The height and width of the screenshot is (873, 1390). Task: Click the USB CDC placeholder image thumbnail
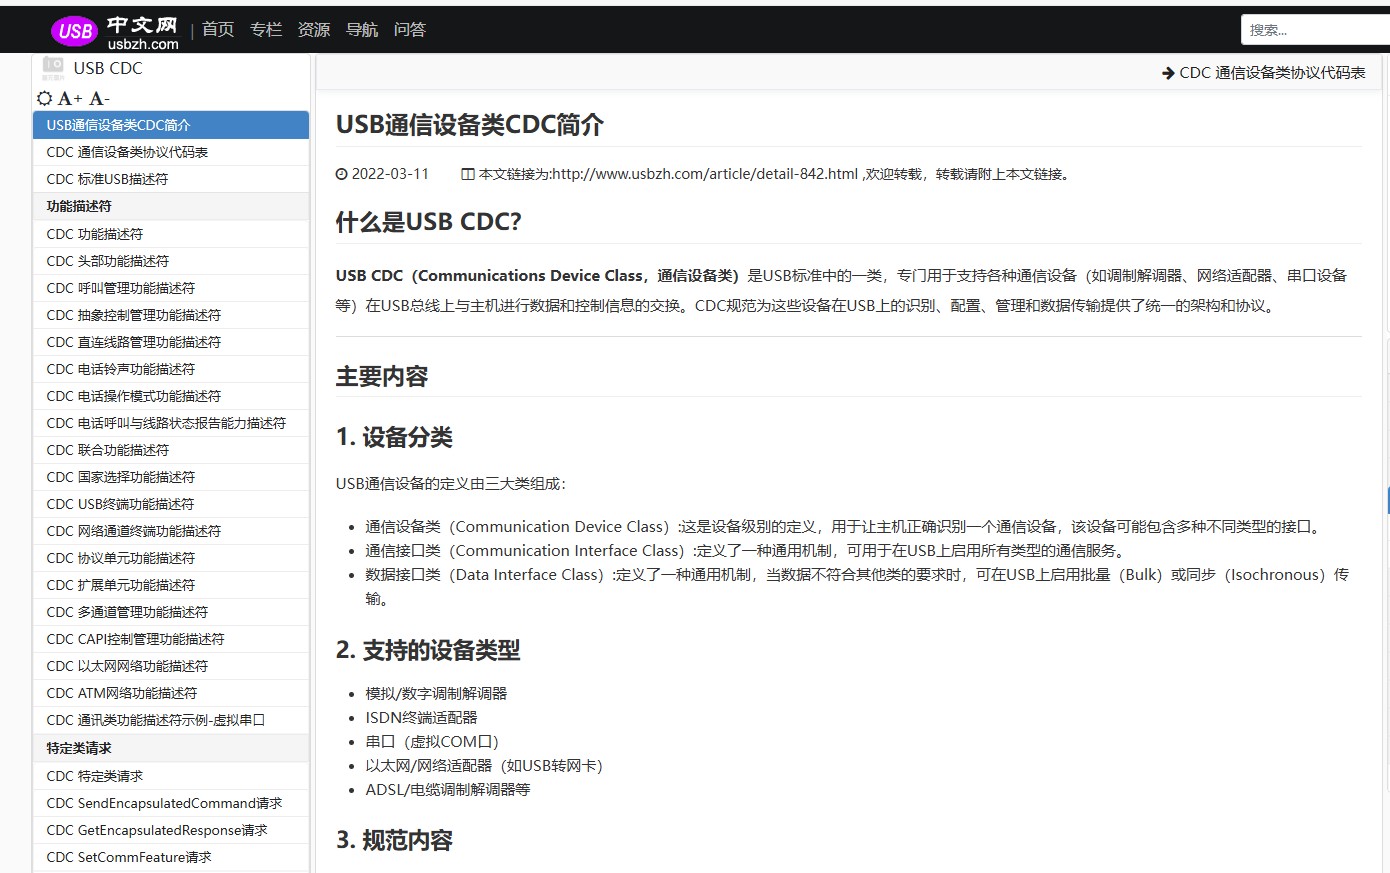pyautogui.click(x=54, y=67)
